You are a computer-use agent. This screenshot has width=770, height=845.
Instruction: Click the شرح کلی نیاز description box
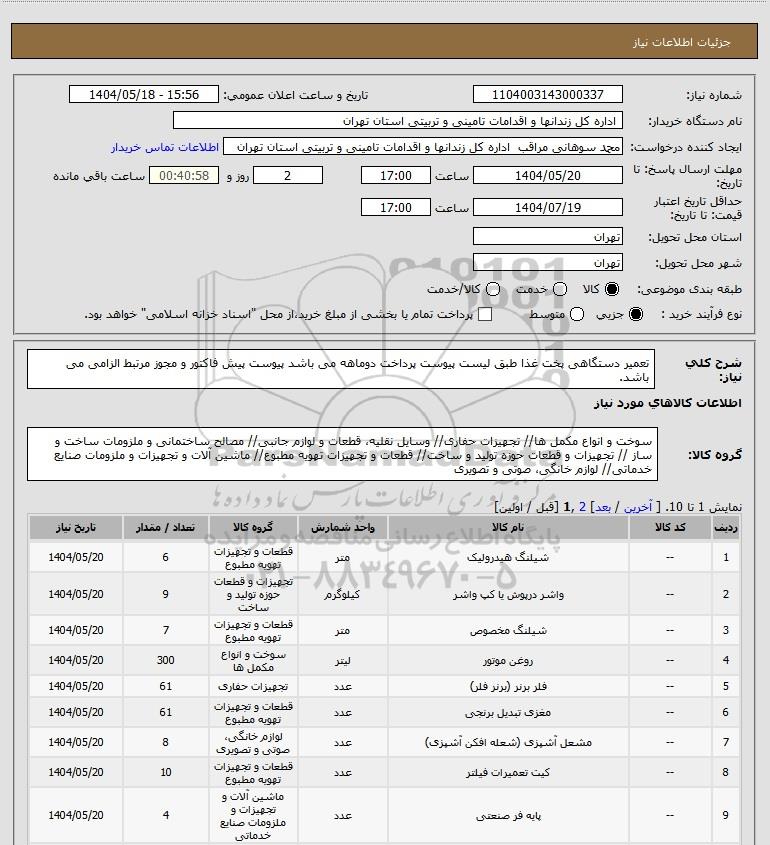(x=341, y=369)
